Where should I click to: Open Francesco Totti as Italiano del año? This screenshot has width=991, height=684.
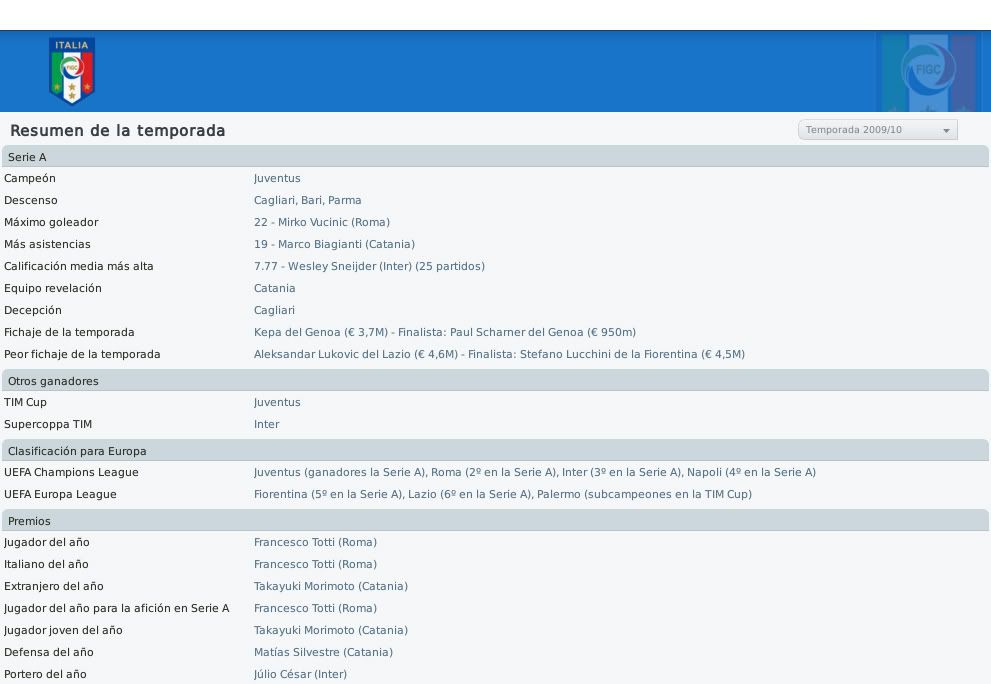pos(315,565)
